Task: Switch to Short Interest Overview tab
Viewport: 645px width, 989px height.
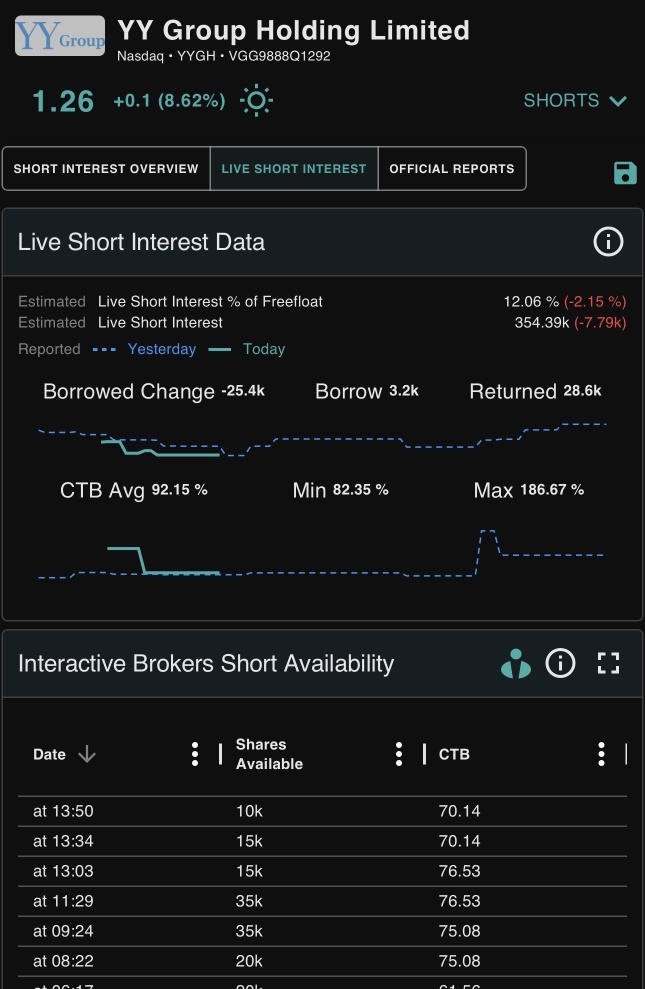Action: pos(106,168)
